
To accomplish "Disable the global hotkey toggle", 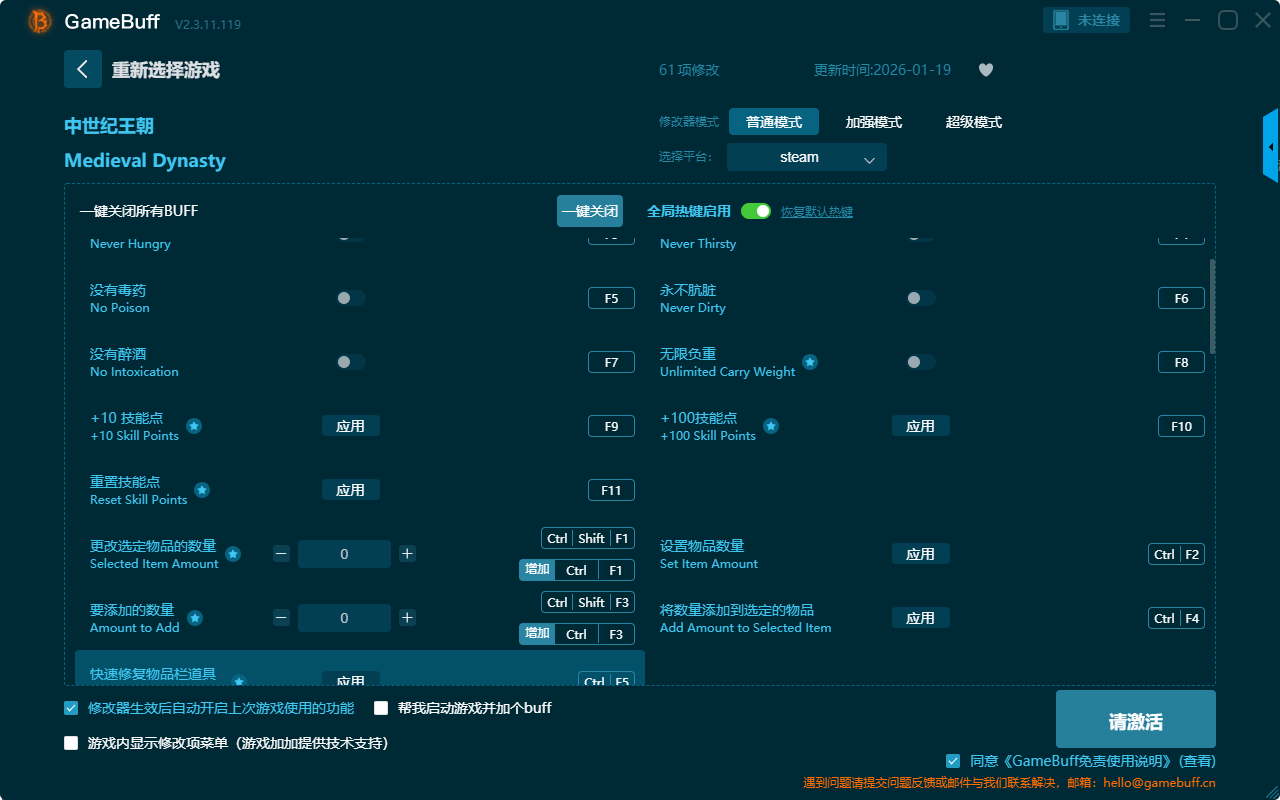I will click(x=756, y=211).
